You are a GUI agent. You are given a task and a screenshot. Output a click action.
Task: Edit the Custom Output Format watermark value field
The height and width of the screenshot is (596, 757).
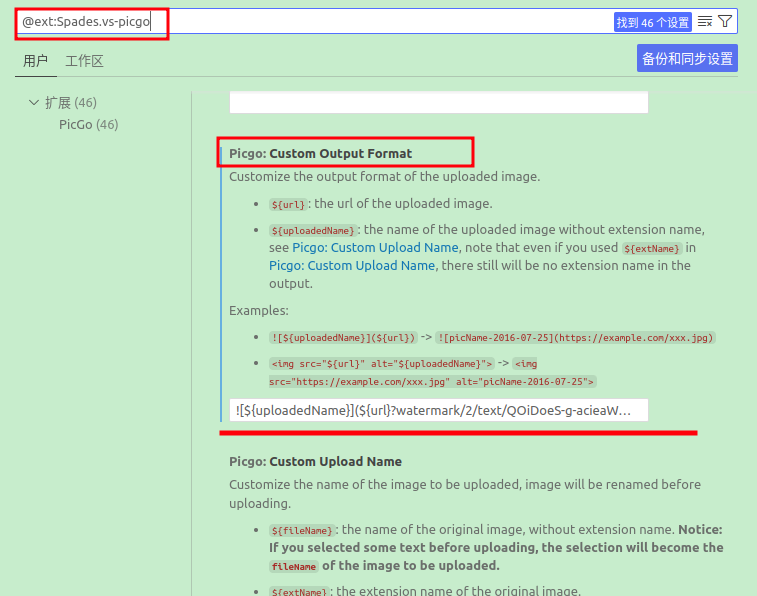coord(438,410)
